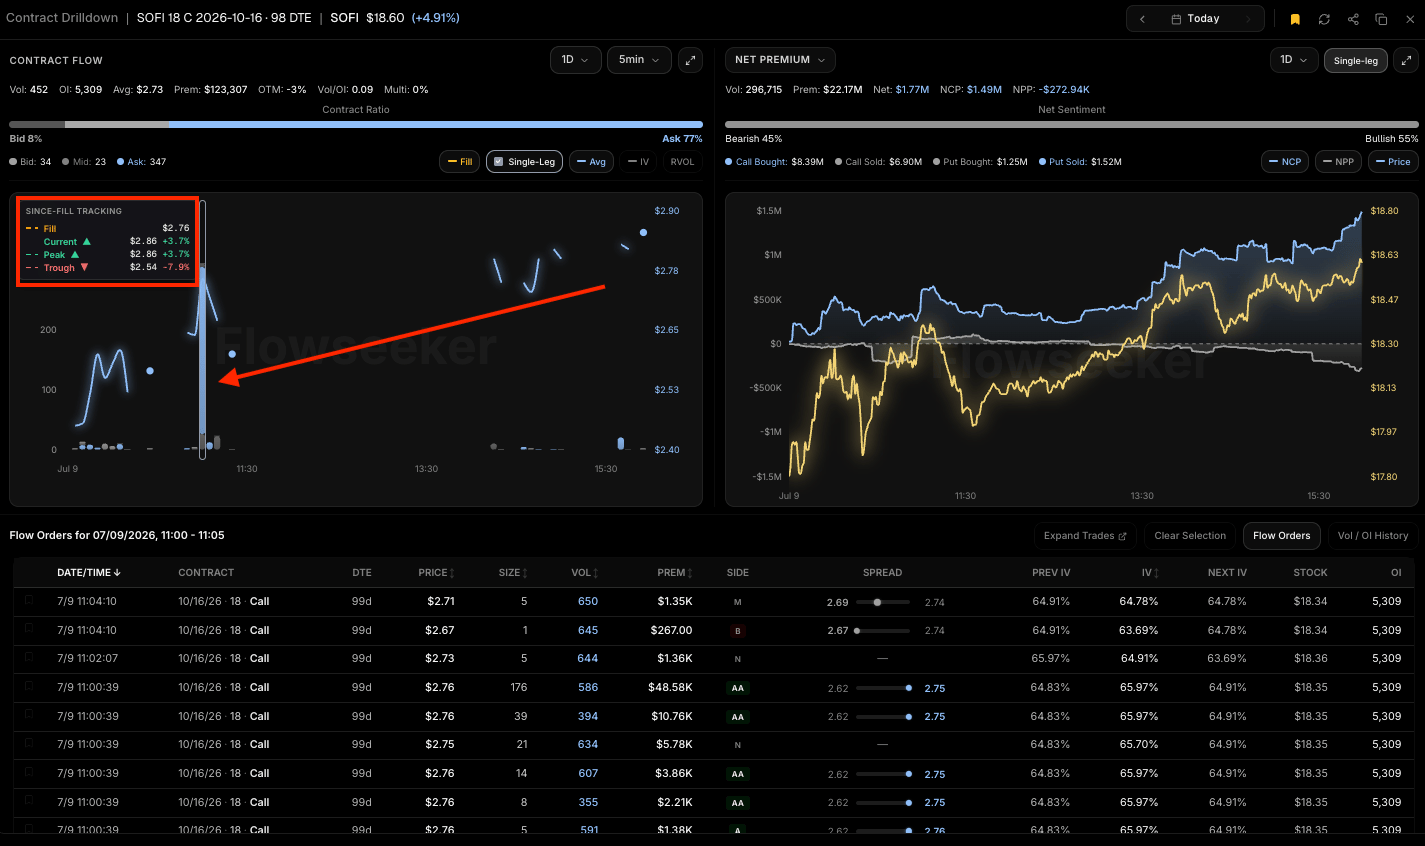Viewport: 1425px width, 846px height.
Task: Click the Contract Drilldown title
Action: pyautogui.click(x=62, y=18)
